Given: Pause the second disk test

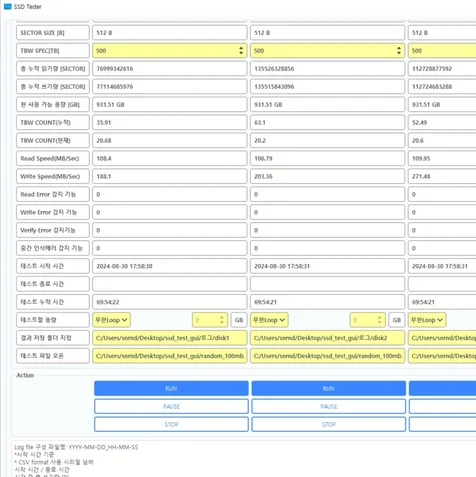Looking at the screenshot, I should pos(329,406).
